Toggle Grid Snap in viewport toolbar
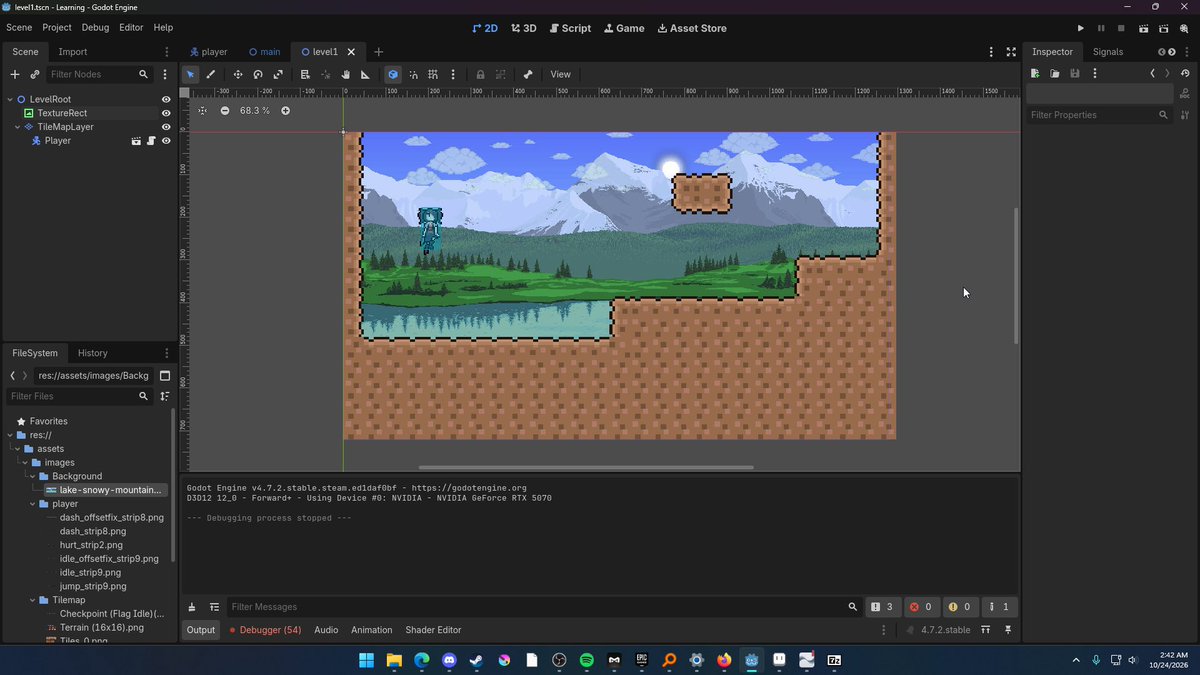 (x=433, y=74)
